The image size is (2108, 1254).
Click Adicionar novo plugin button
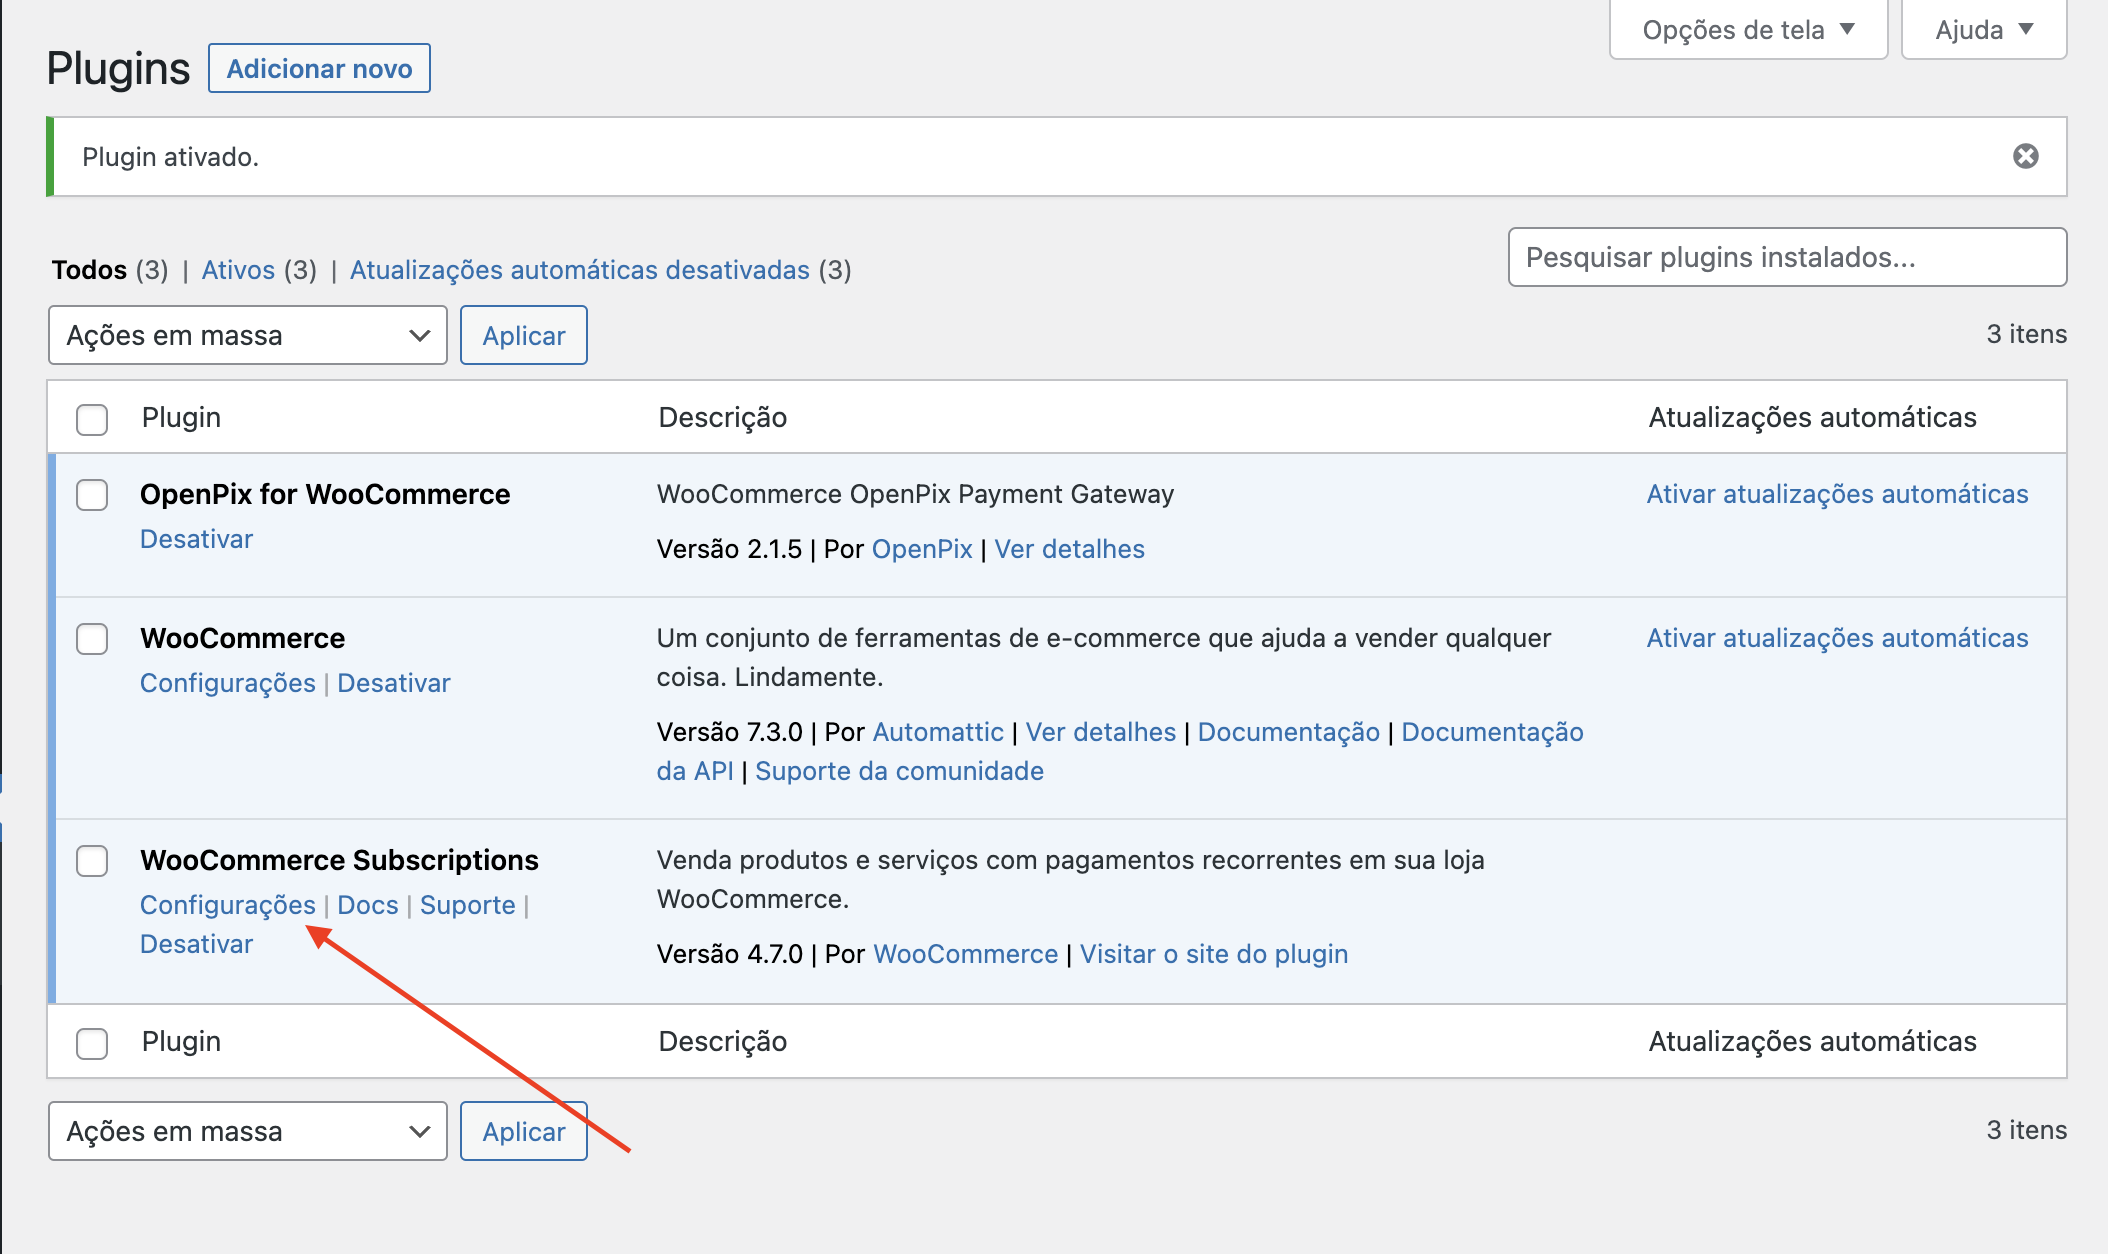click(x=318, y=69)
